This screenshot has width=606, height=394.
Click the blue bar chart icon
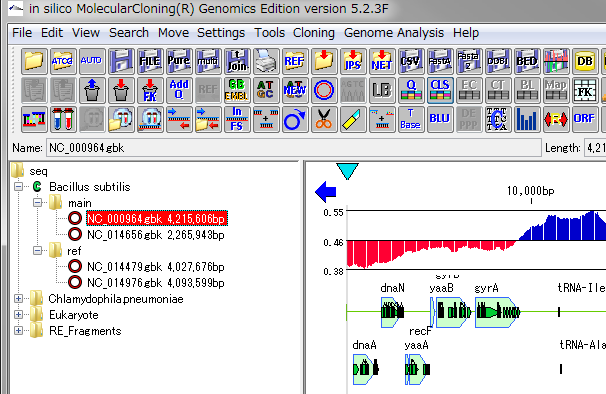tap(527, 119)
